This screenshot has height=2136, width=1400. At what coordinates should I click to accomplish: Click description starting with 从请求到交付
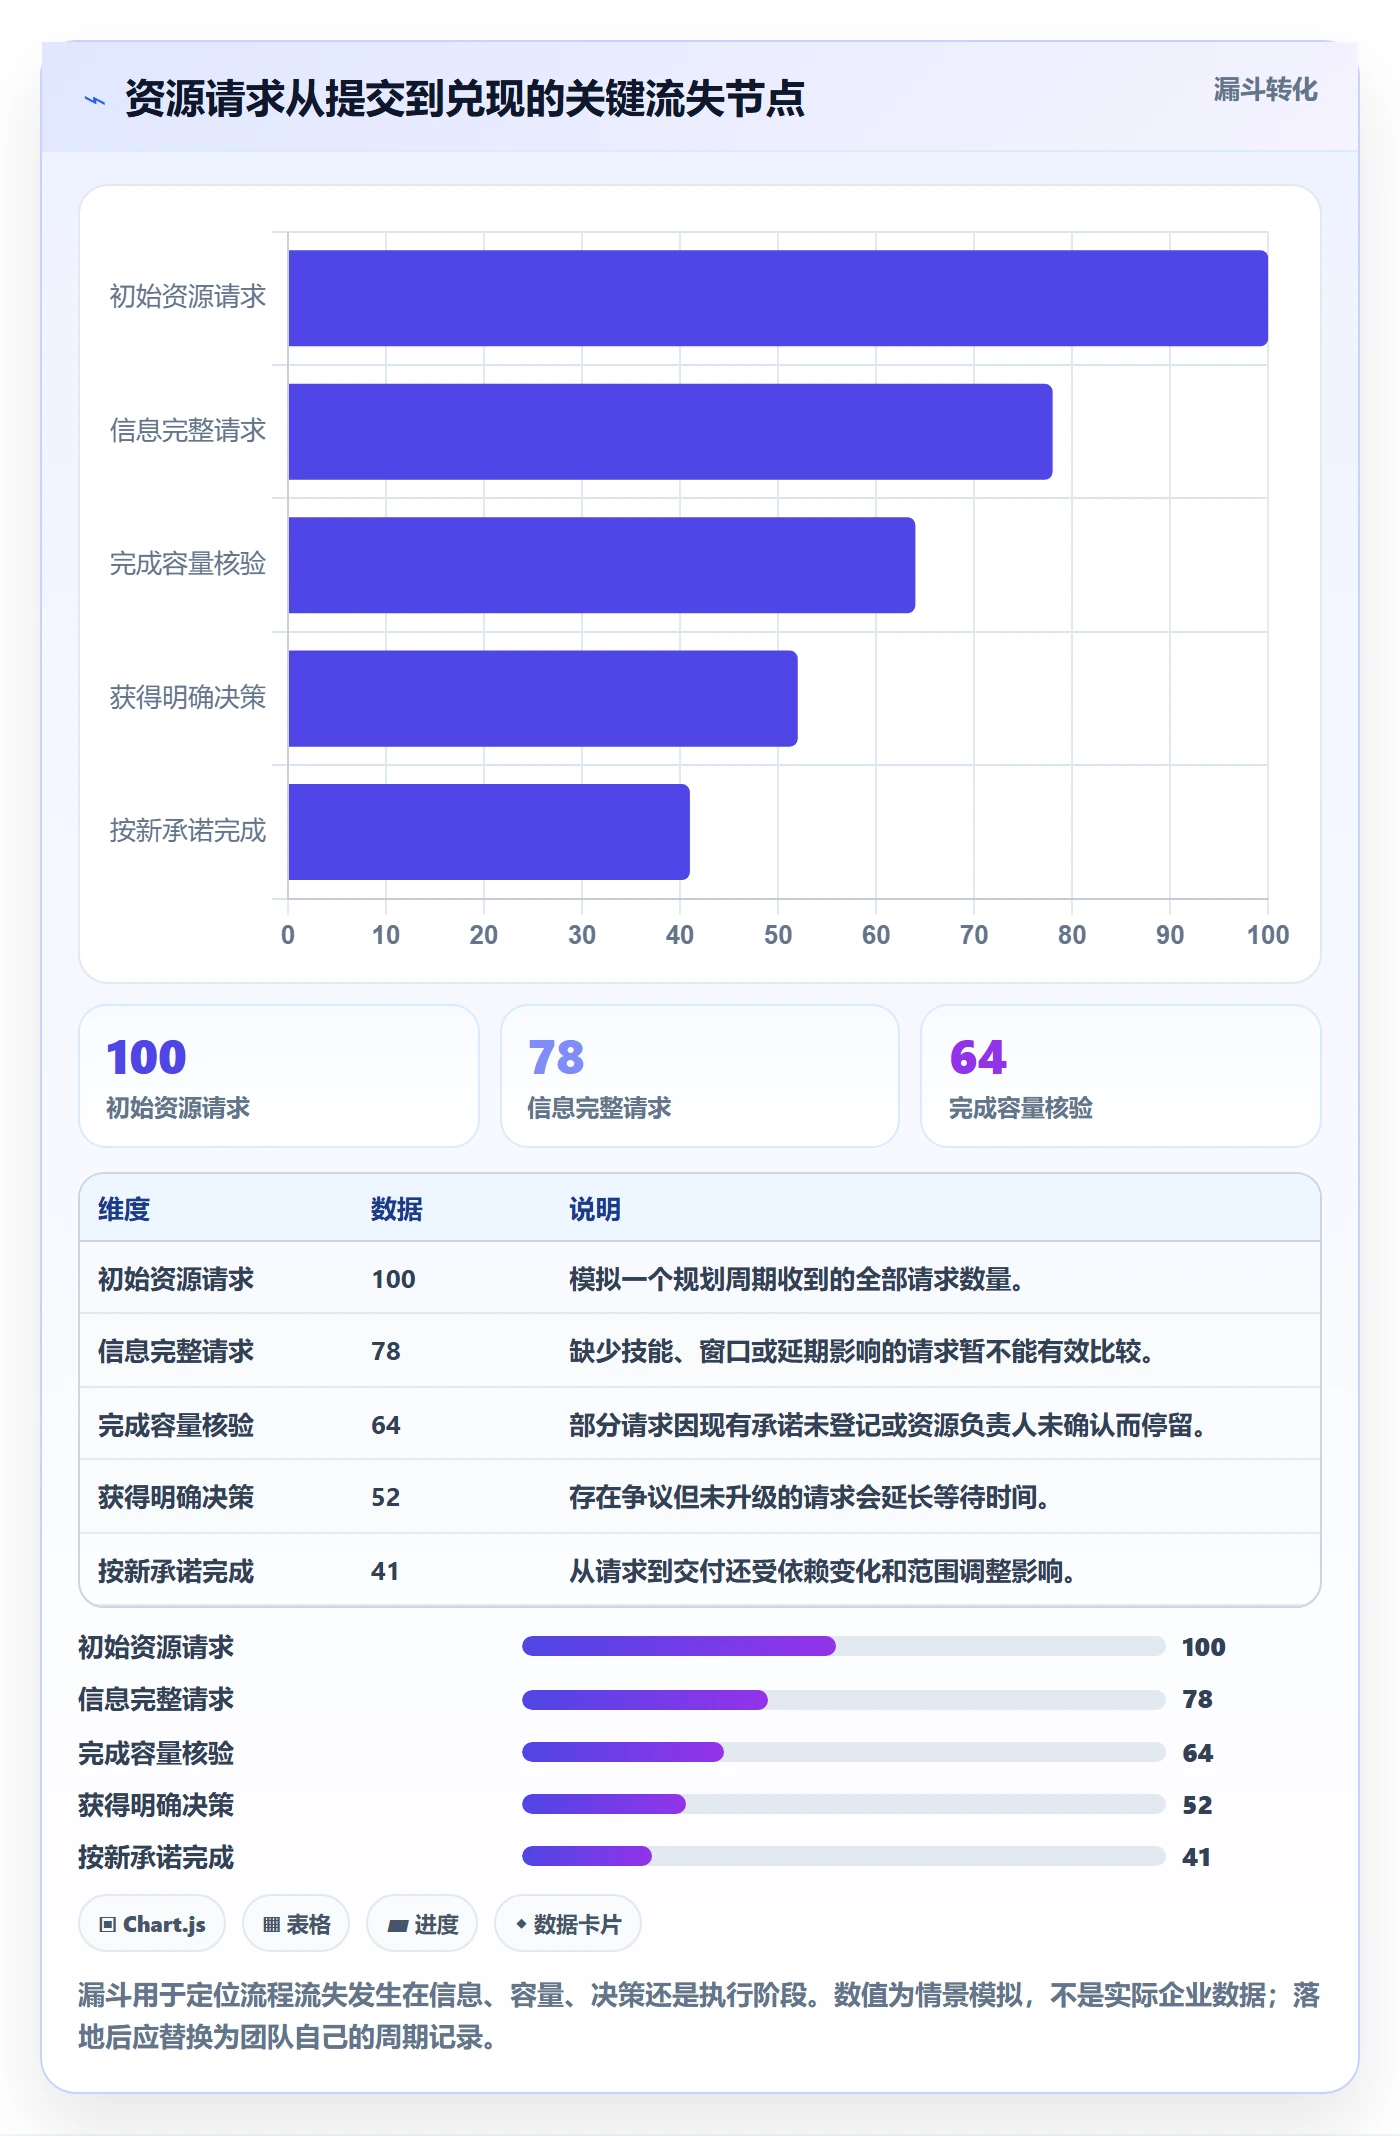[823, 1571]
